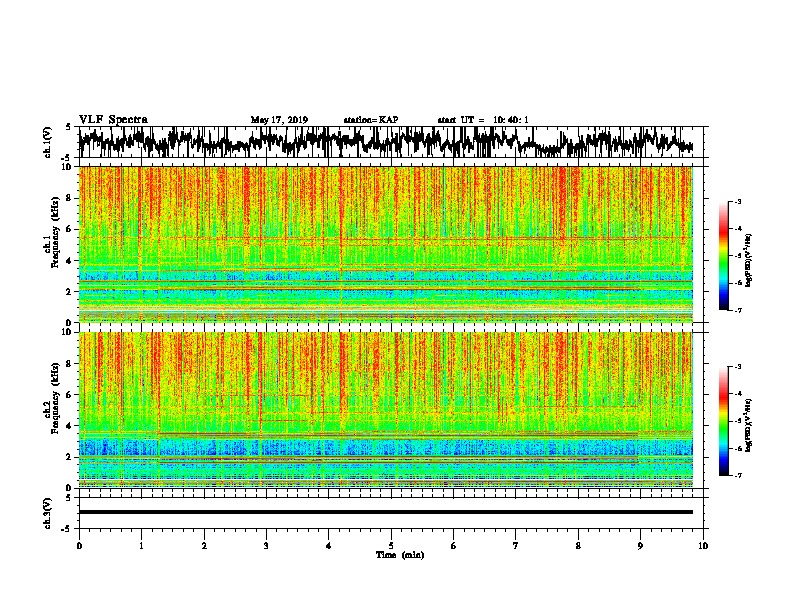Click the ch.1 color bar's log PSD label
792x612 pixels.
click(x=748, y=260)
